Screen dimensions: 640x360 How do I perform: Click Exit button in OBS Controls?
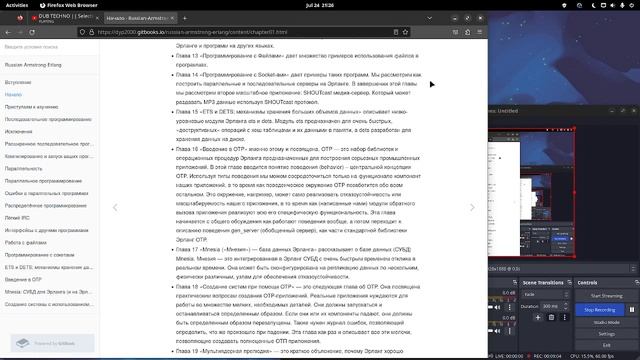click(x=607, y=345)
